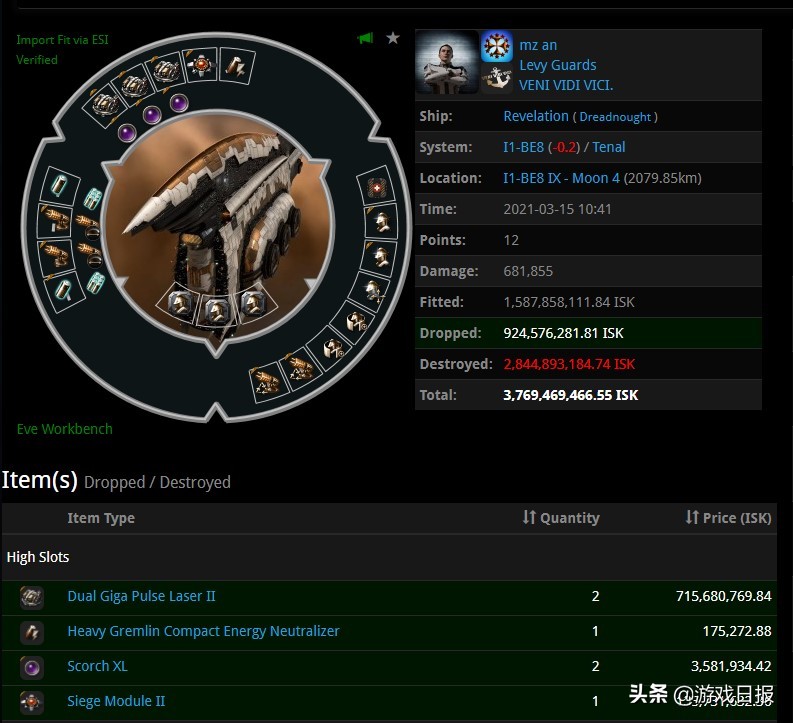Open the Tenal region link

609,147
